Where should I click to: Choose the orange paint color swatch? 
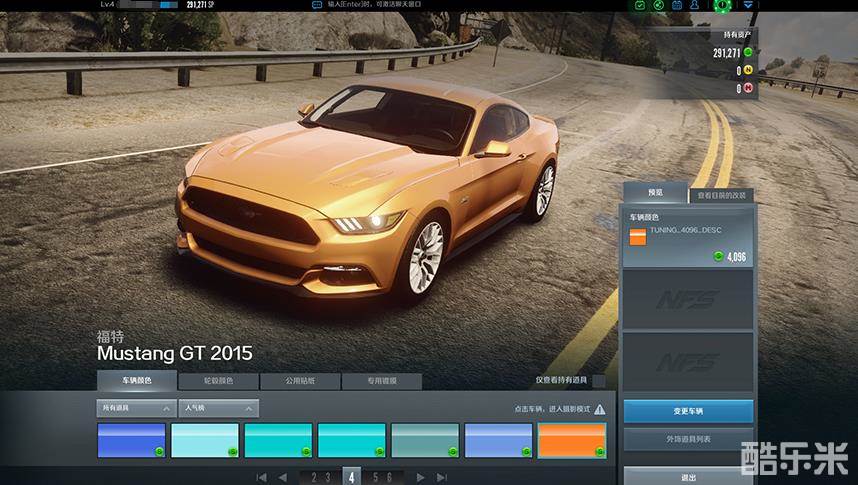(x=571, y=440)
